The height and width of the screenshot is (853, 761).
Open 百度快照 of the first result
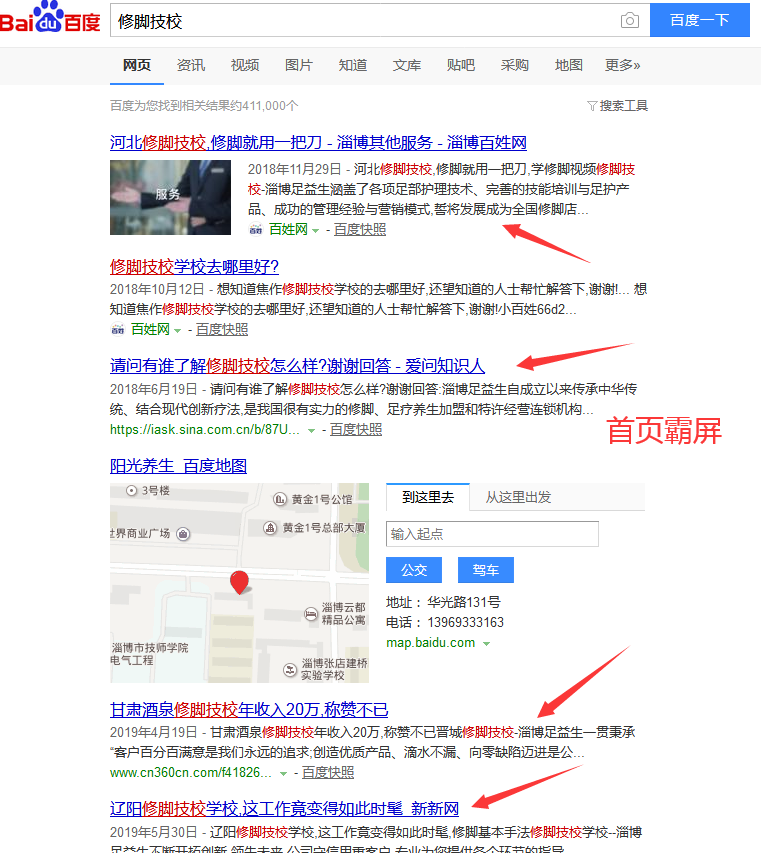360,230
